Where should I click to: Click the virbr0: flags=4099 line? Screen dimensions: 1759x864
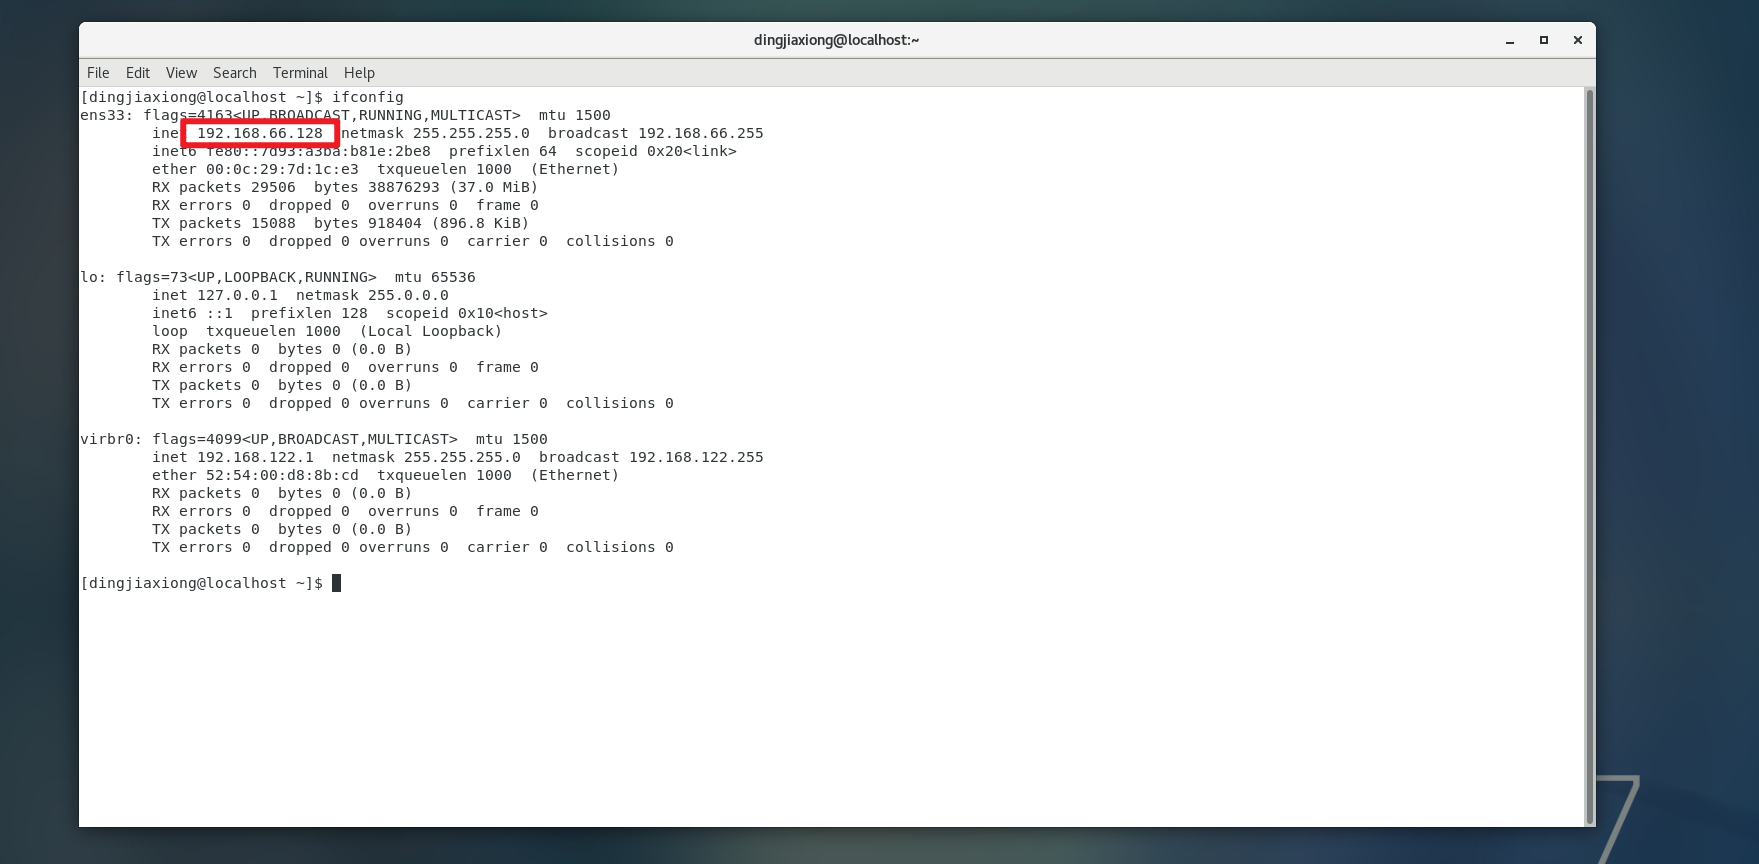tap(314, 439)
